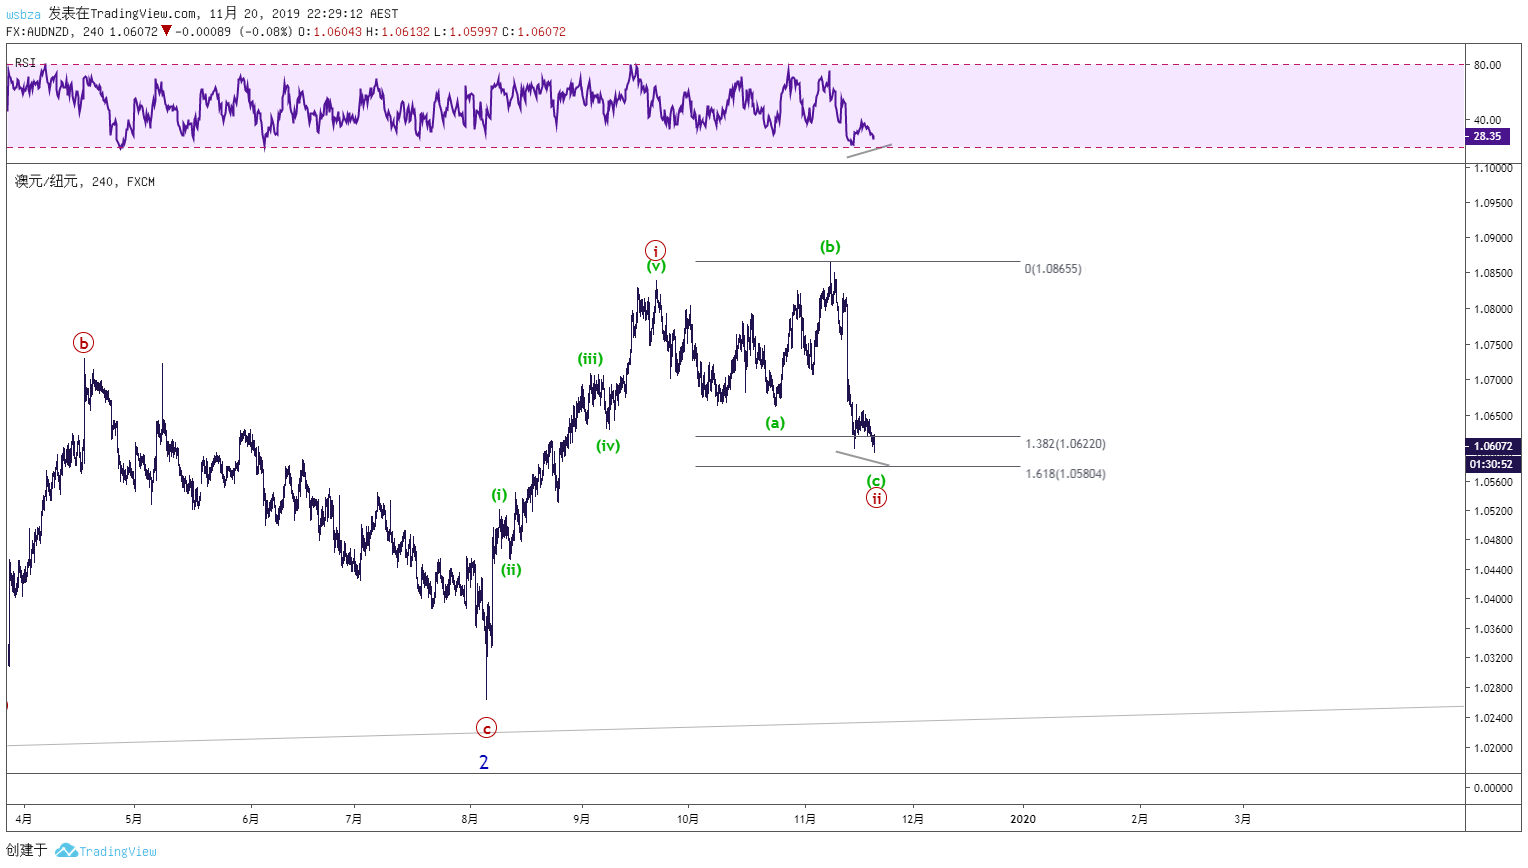Image resolution: width=1528 pixels, height=868 pixels.
Task: Click the 12月 date axis label
Action: (x=913, y=819)
